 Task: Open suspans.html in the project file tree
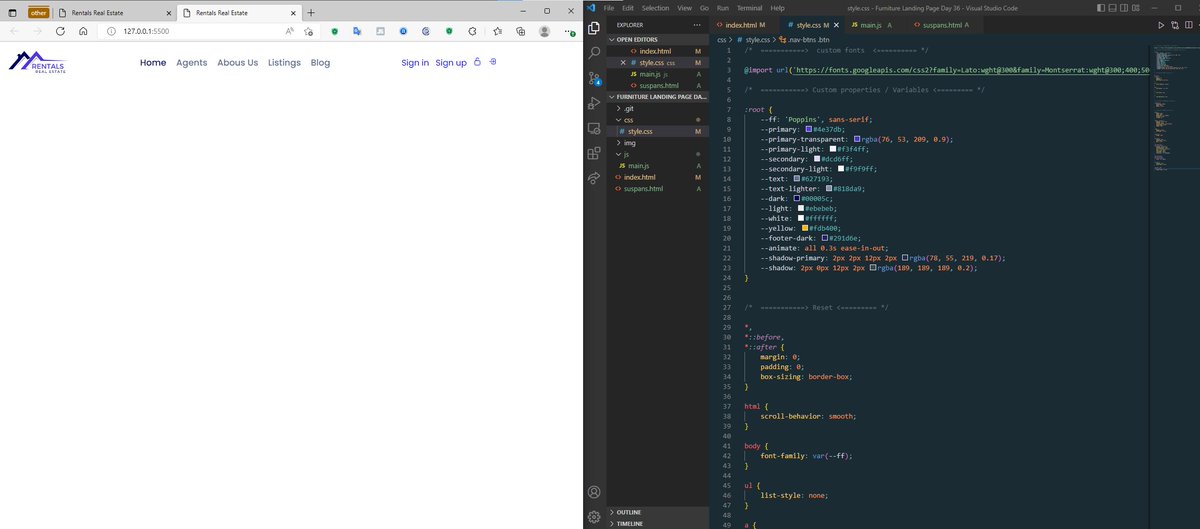point(660,188)
